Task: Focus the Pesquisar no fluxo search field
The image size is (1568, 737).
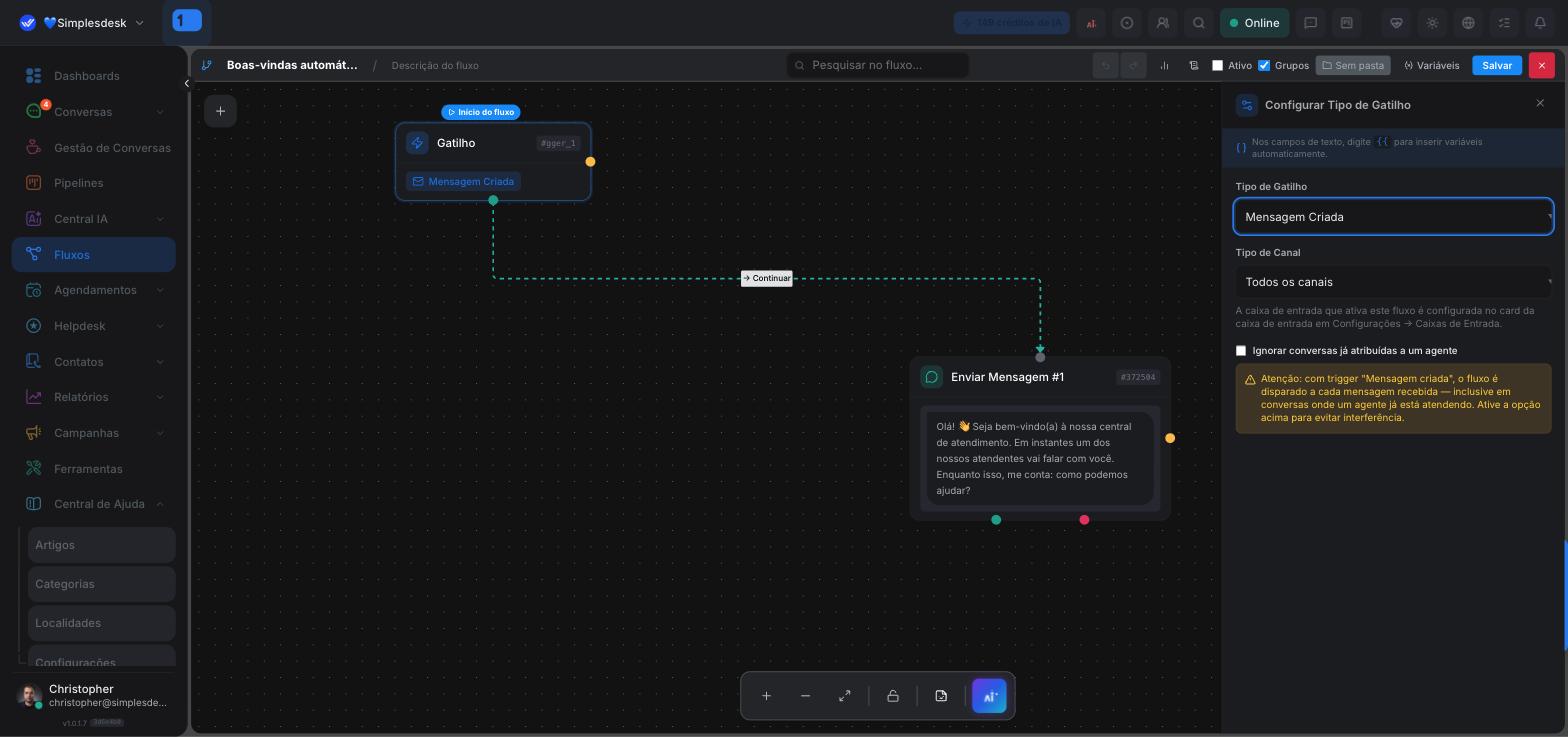Action: (x=878, y=65)
